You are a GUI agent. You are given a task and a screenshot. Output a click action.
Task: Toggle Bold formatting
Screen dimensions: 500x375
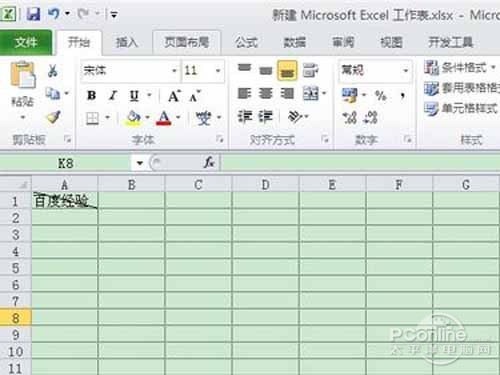(91, 96)
